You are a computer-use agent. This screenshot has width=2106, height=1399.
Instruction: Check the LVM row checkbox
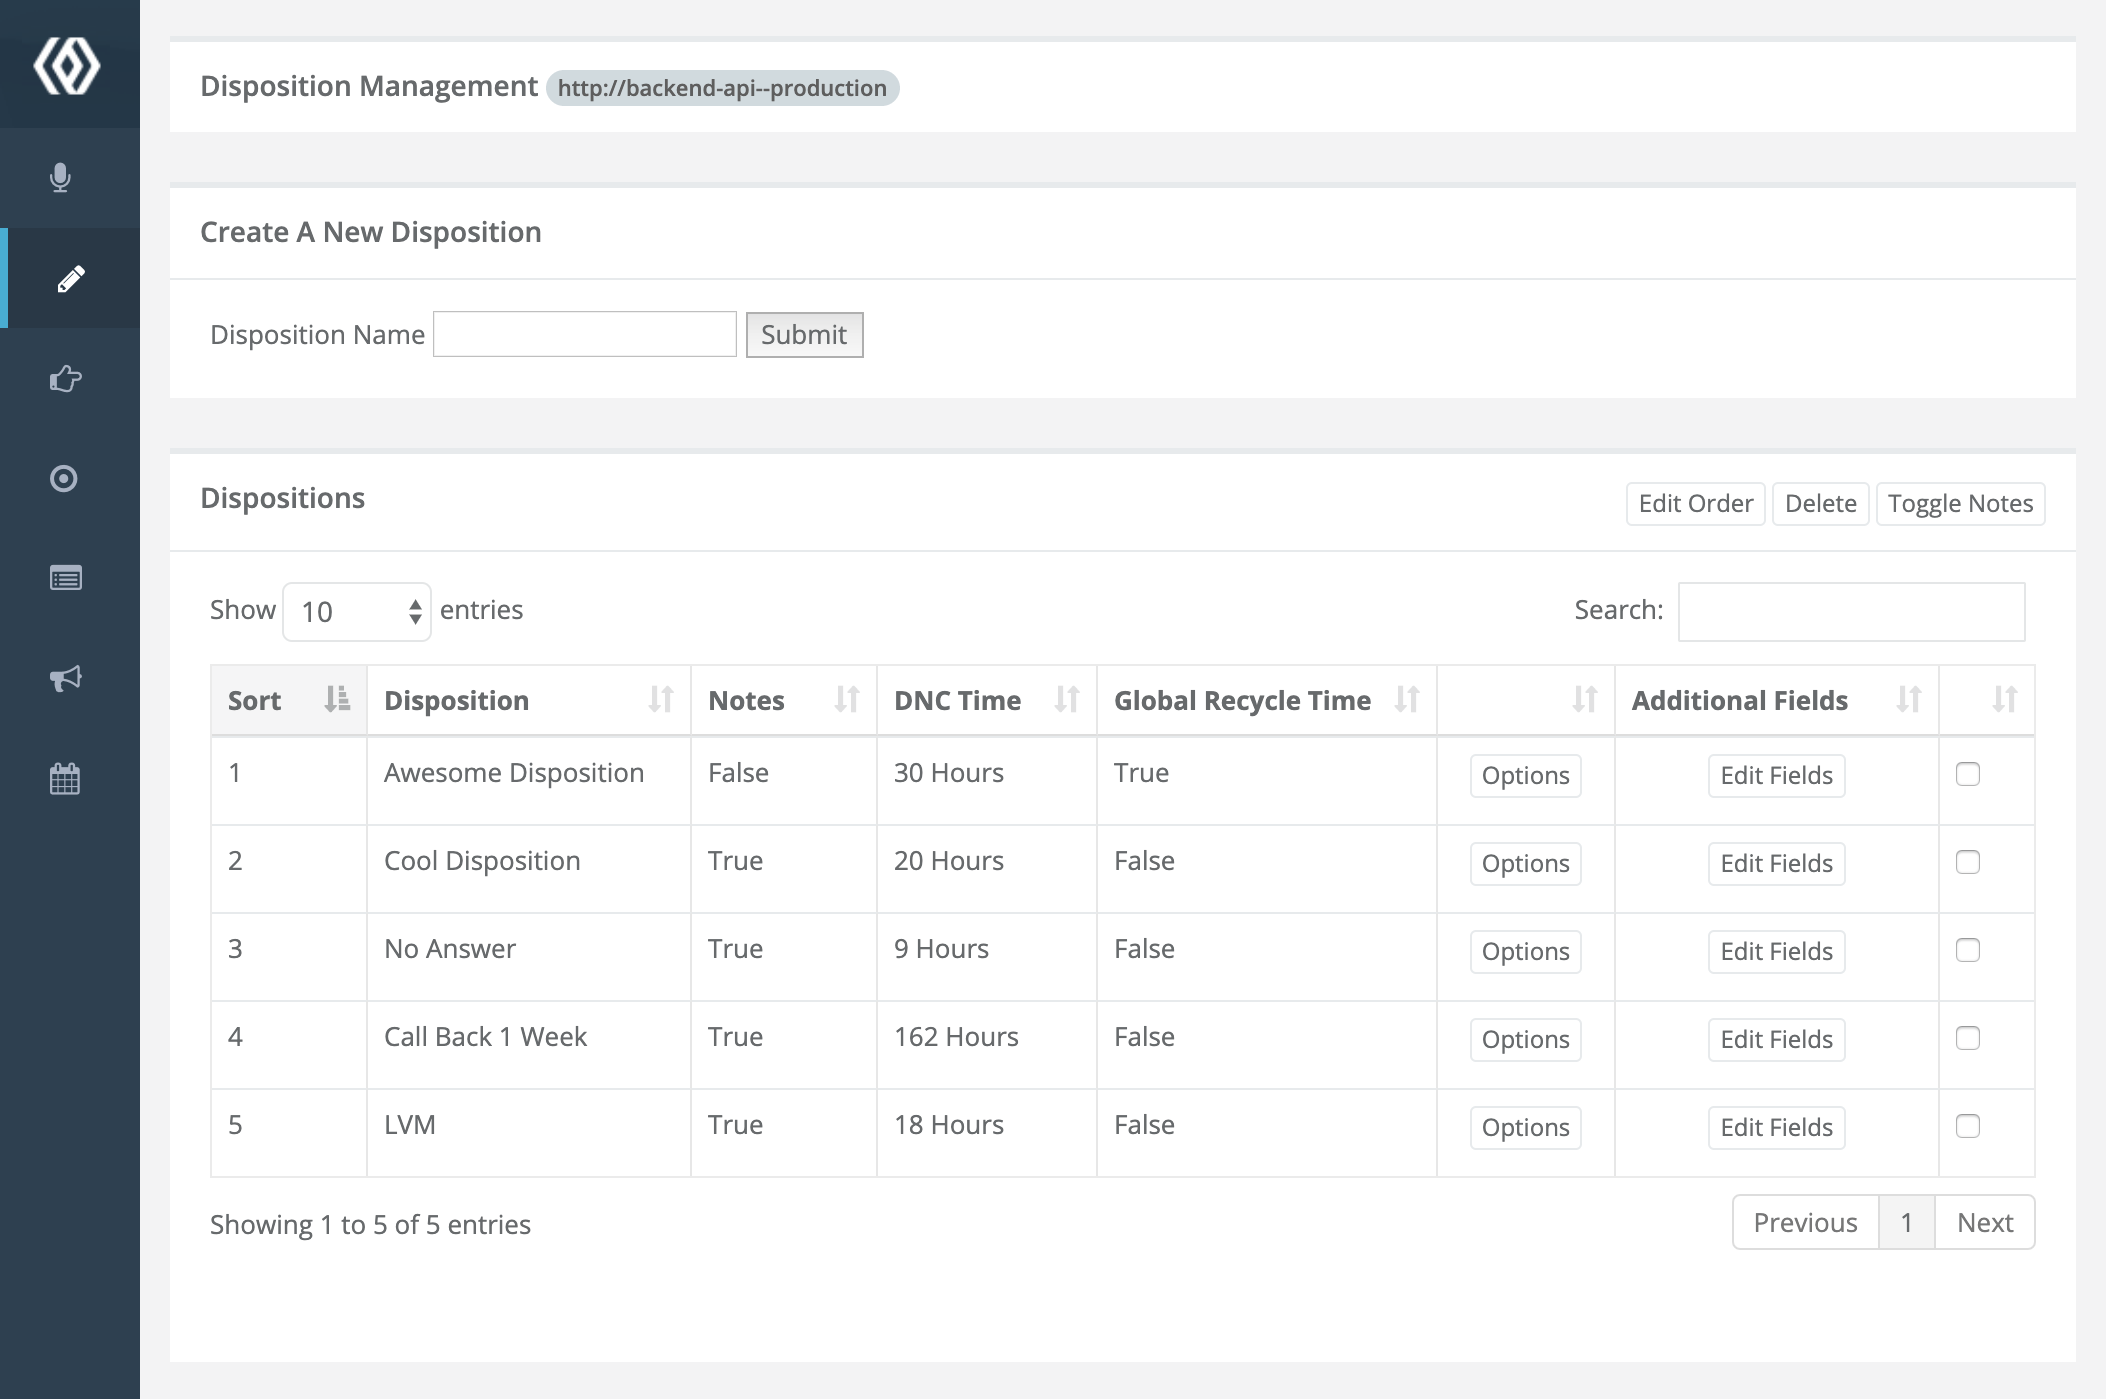(1968, 1126)
